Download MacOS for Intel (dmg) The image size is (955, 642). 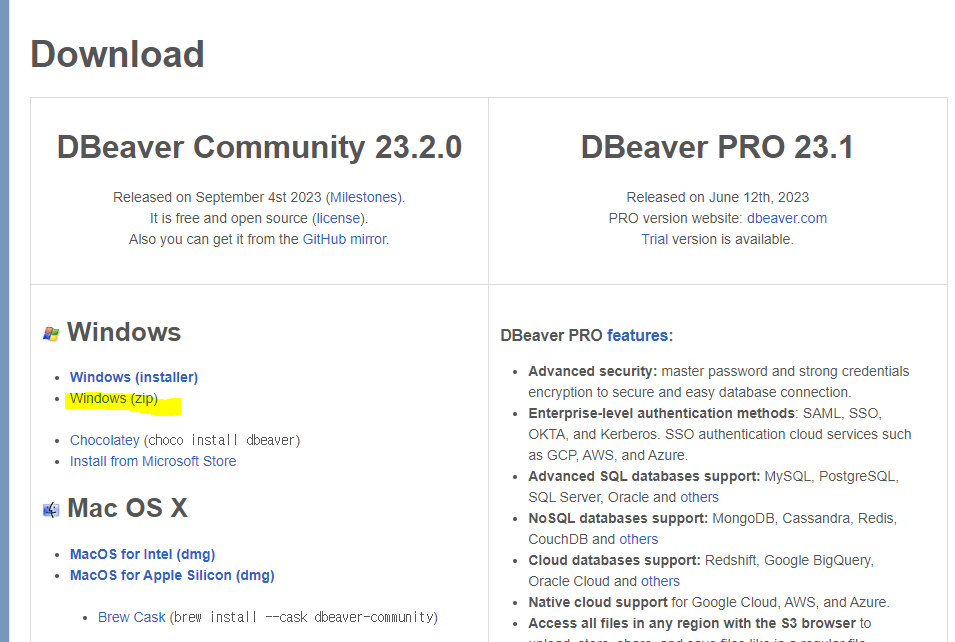143,554
